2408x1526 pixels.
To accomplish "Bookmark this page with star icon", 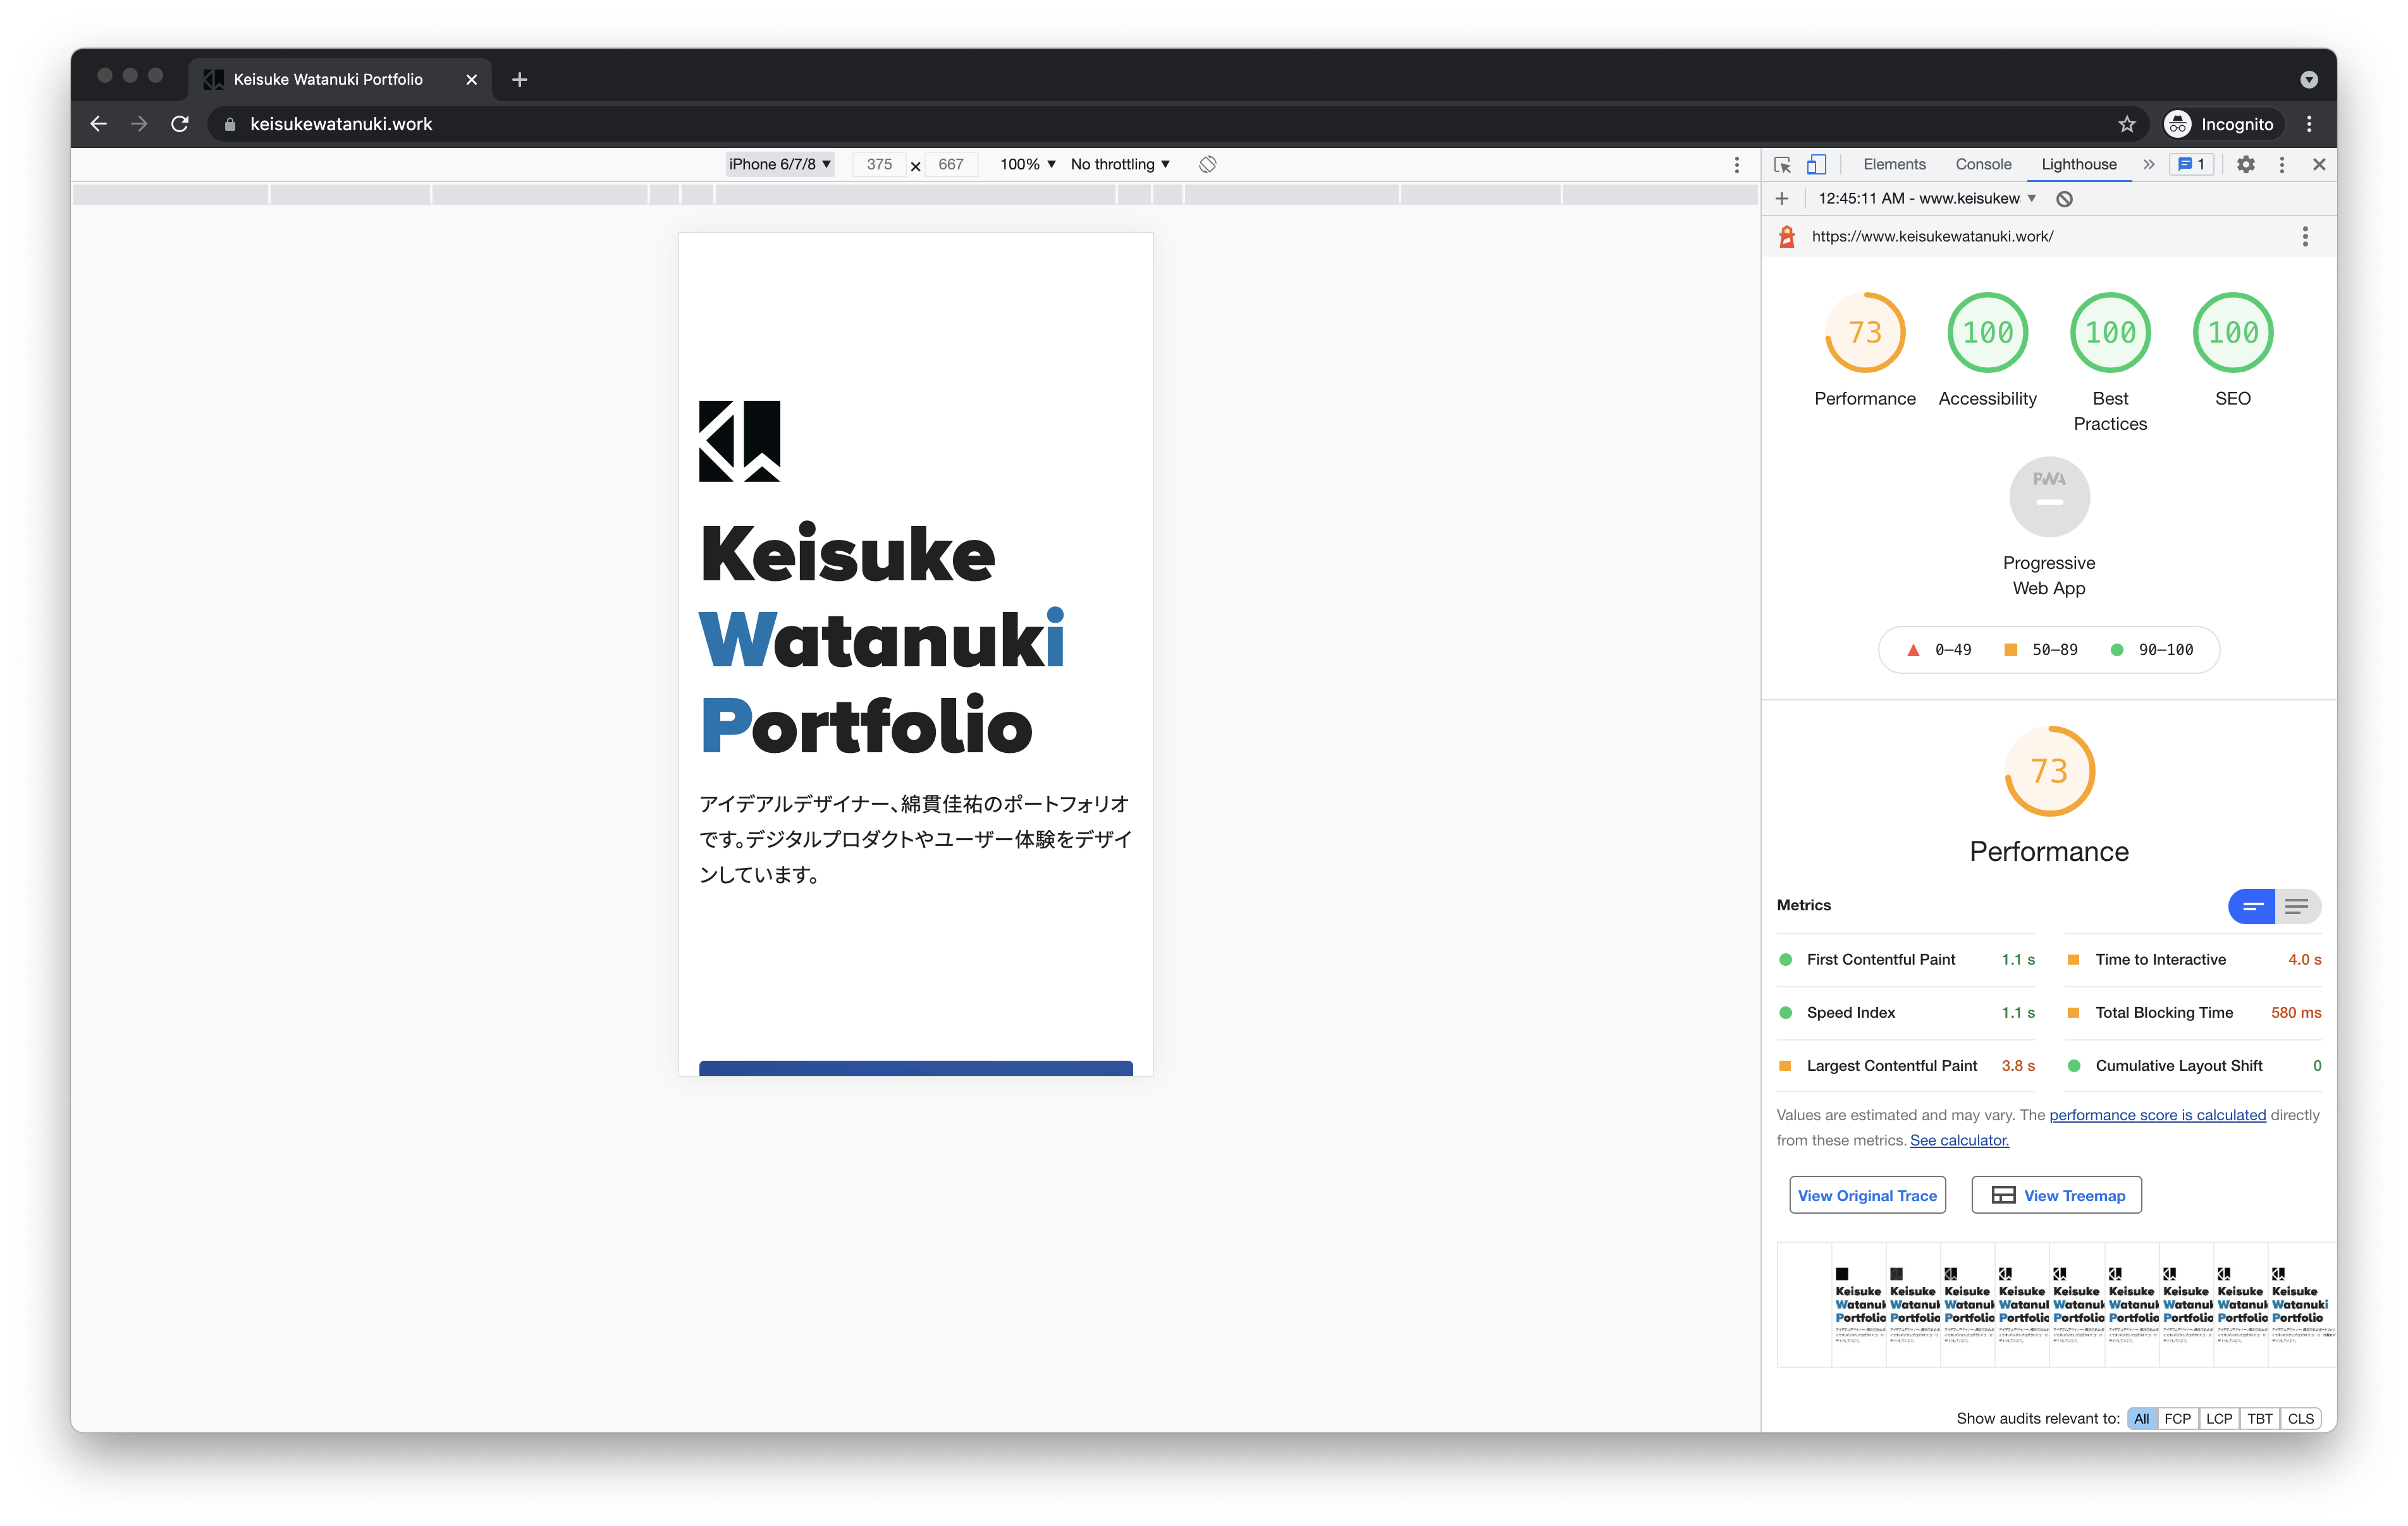I will click(2127, 124).
